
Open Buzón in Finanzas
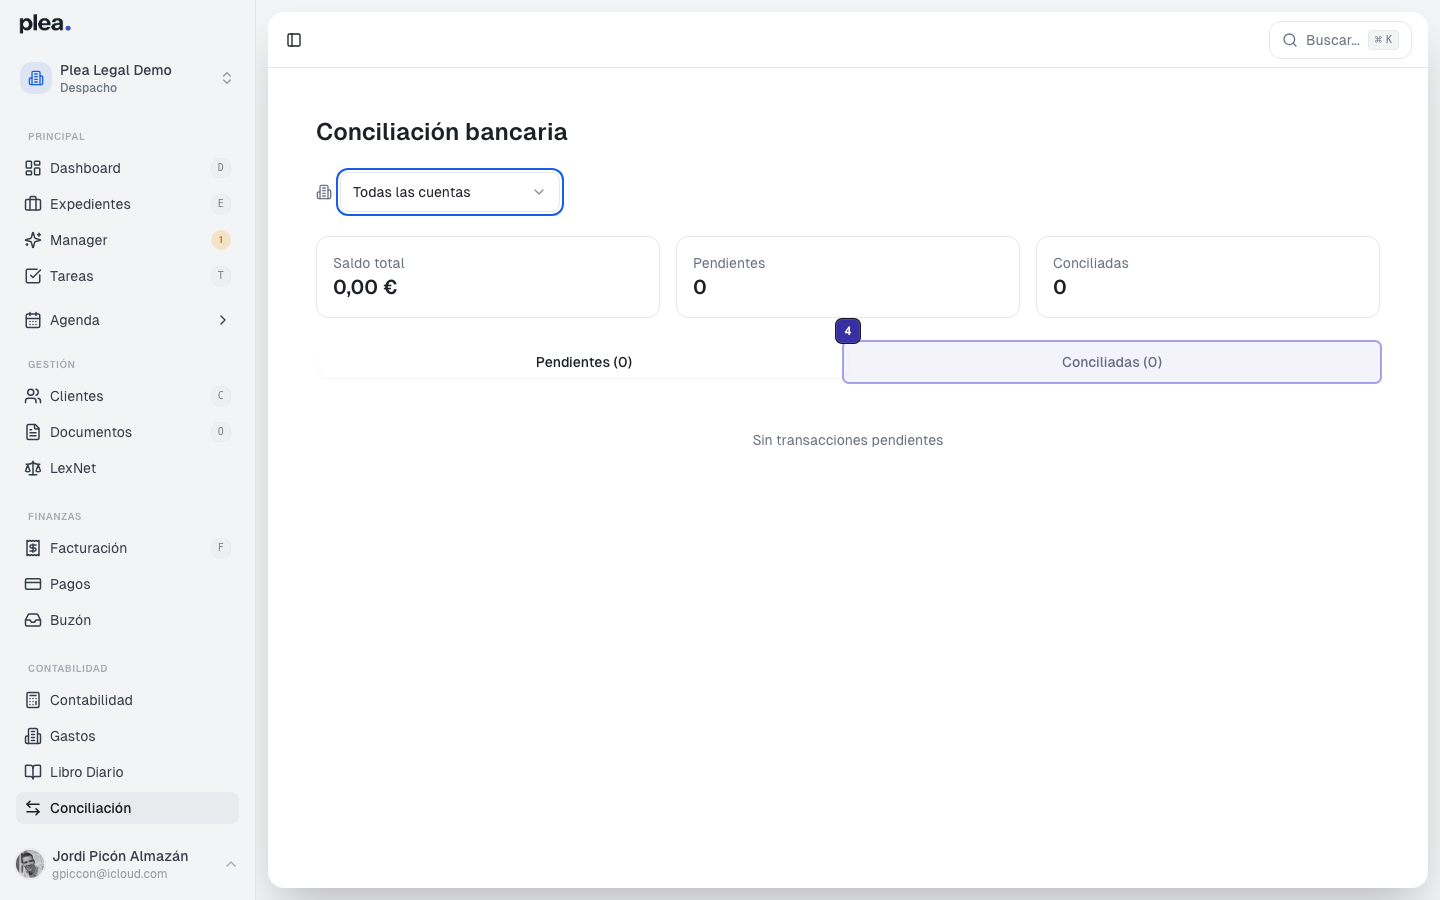pyautogui.click(x=128, y=620)
